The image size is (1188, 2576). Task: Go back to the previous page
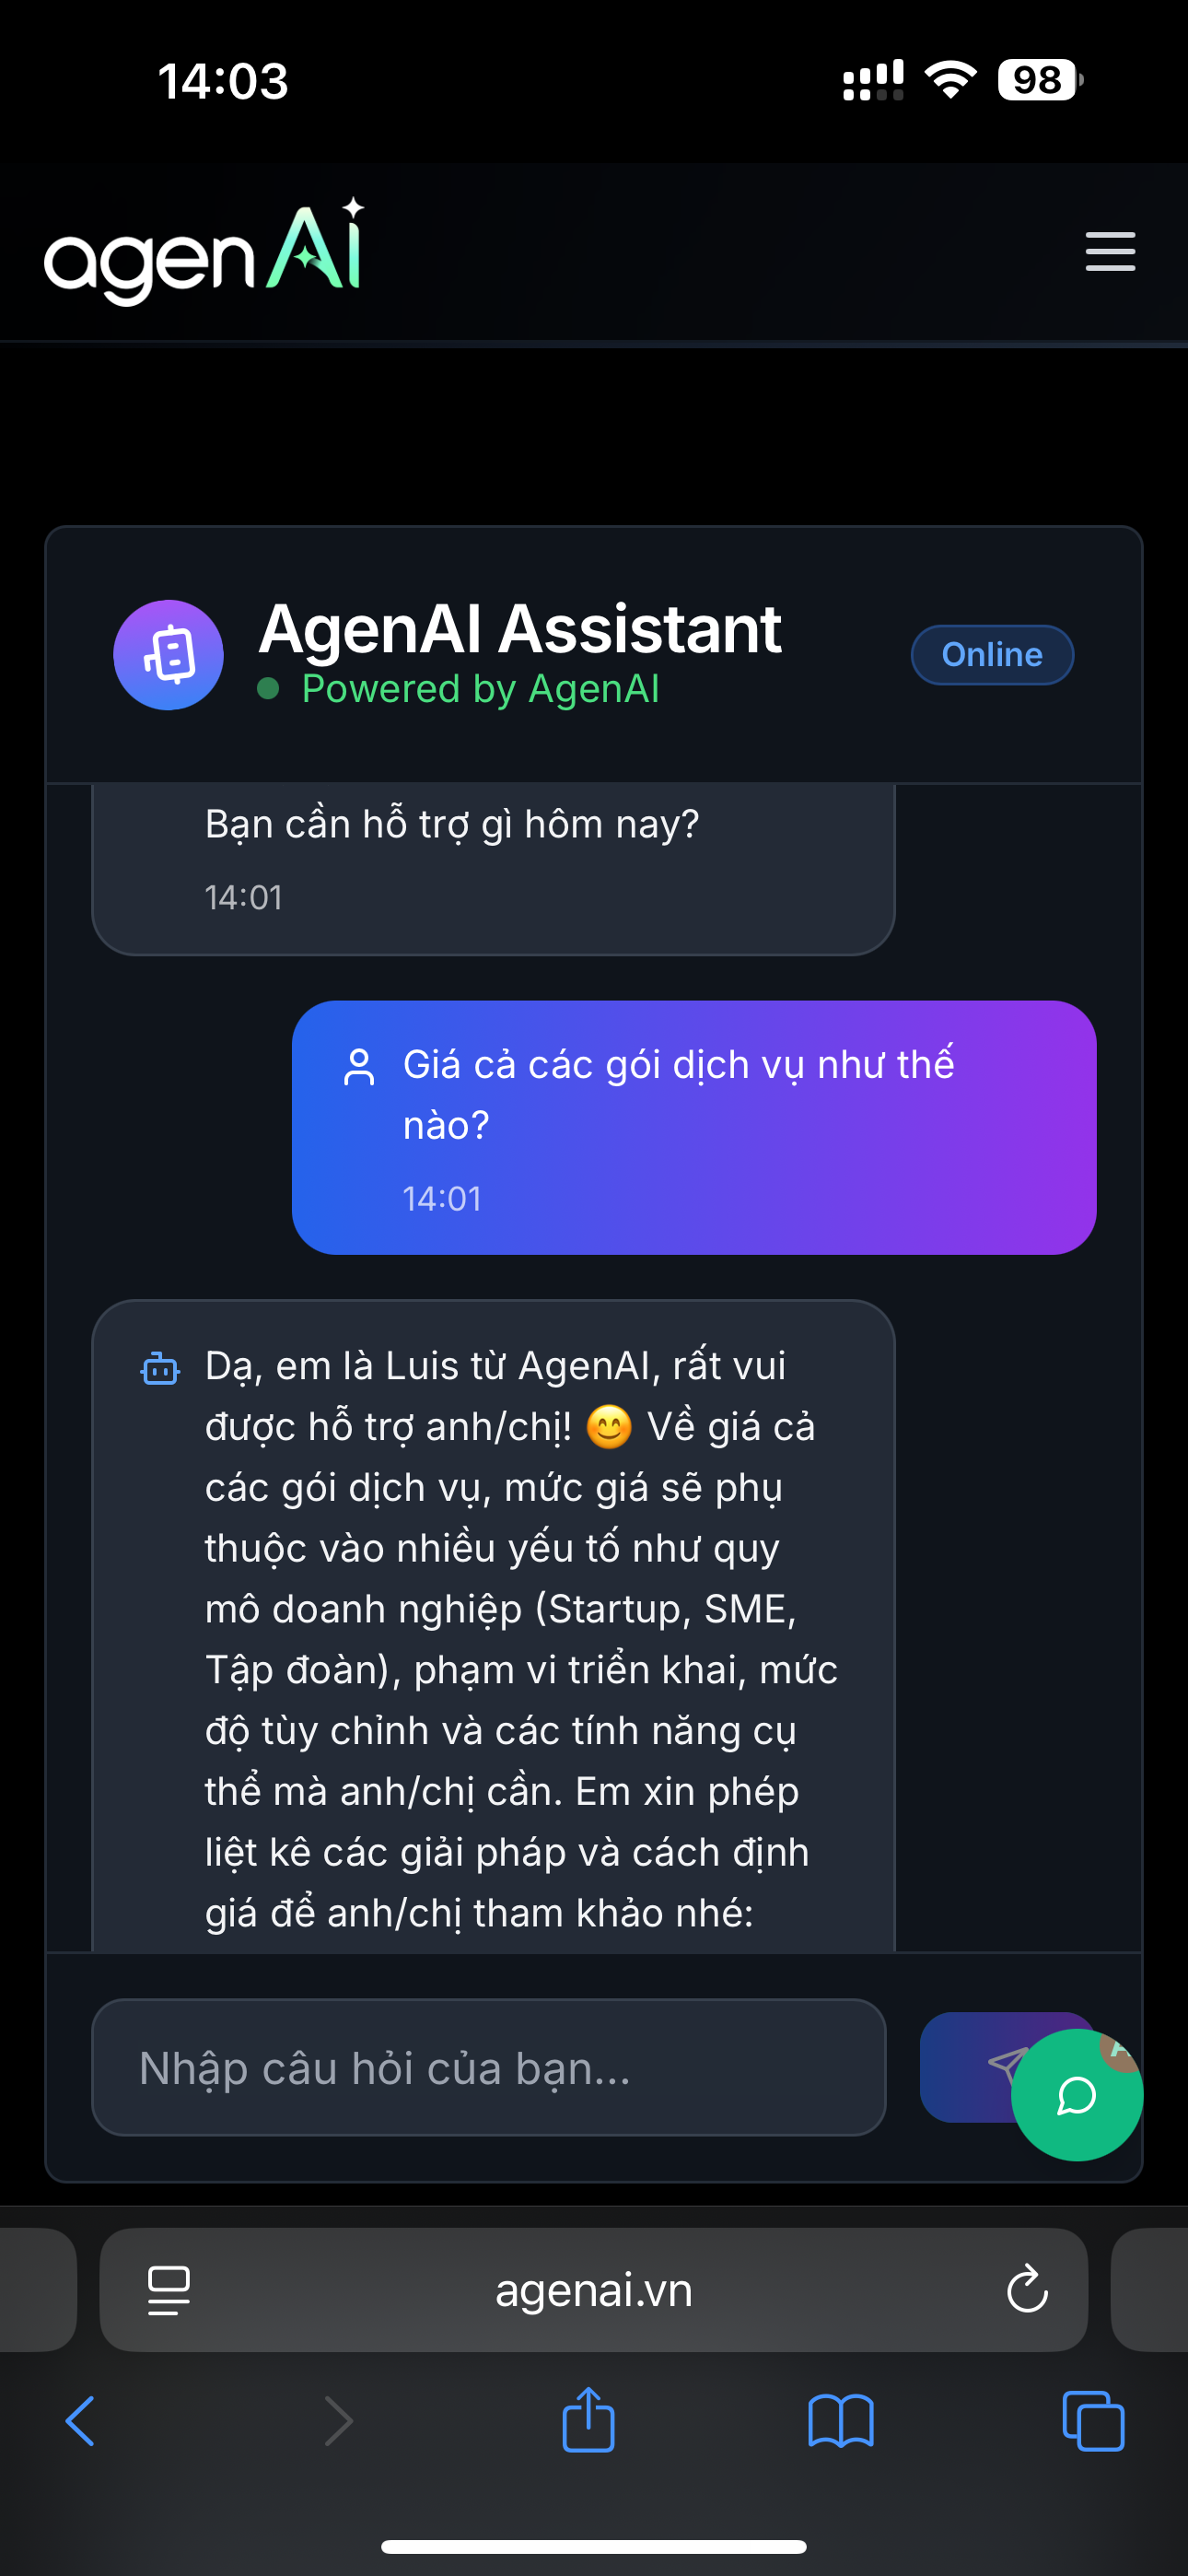tap(80, 2421)
